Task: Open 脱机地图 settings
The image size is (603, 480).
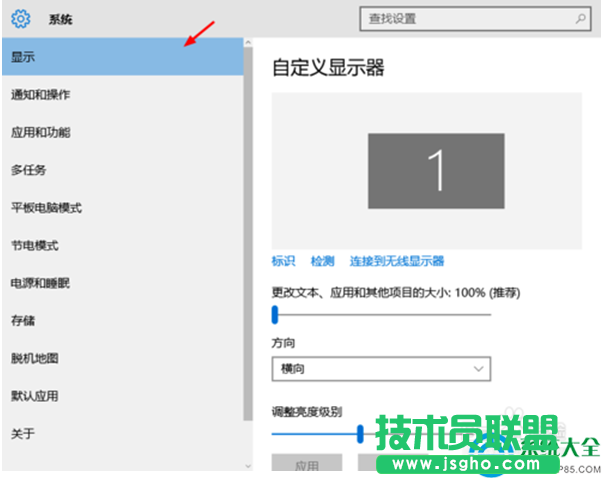Action: pyautogui.click(x=123, y=358)
